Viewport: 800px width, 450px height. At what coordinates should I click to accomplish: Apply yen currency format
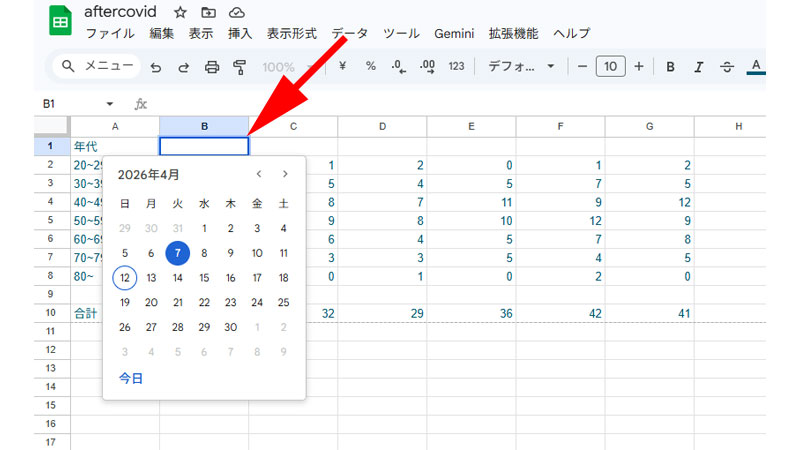343,67
